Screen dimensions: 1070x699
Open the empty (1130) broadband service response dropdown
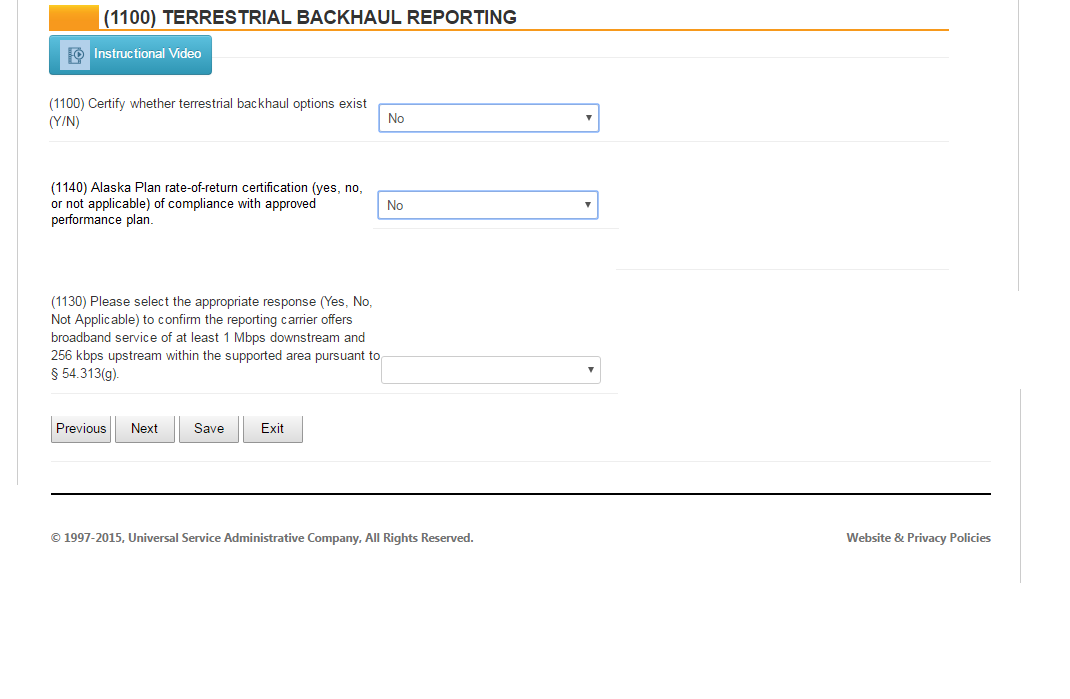(x=491, y=370)
